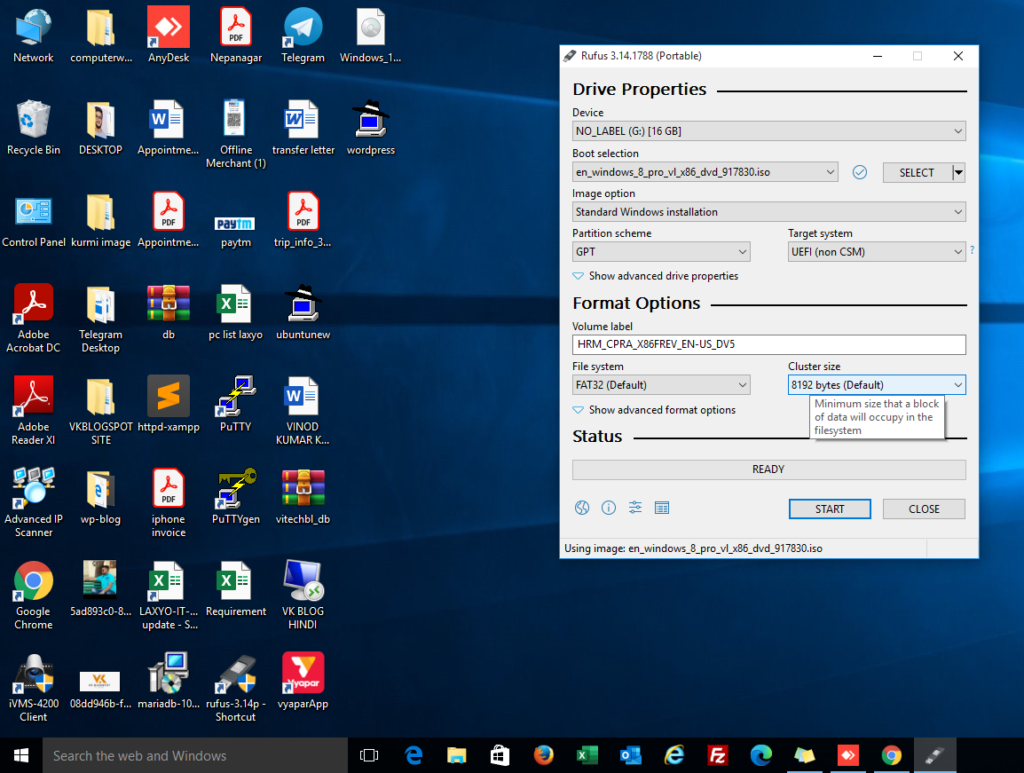This screenshot has height=773, width=1024.
Task: Select the httpd-xampp Sublime file icon
Action: 168,403
